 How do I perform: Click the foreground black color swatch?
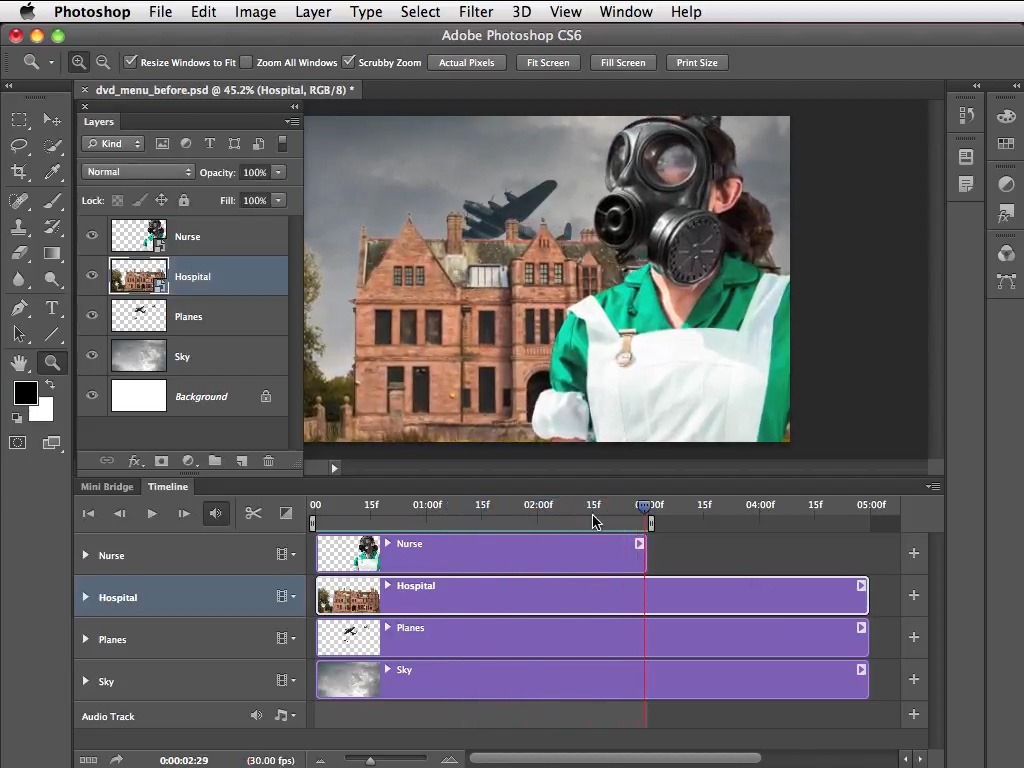(x=25, y=393)
